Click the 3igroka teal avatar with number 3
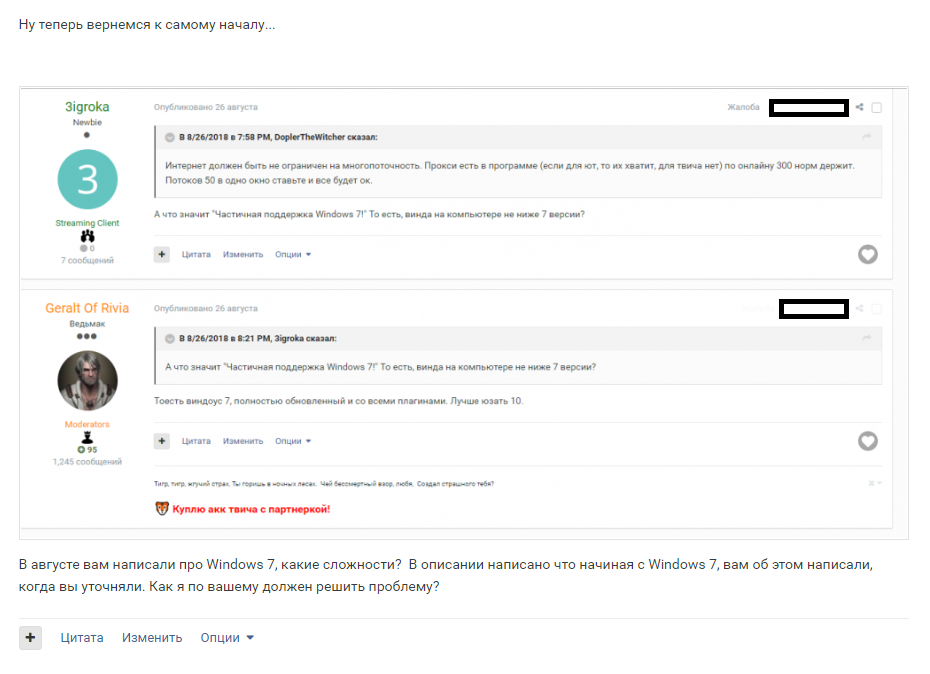930x674 pixels. tap(87, 180)
